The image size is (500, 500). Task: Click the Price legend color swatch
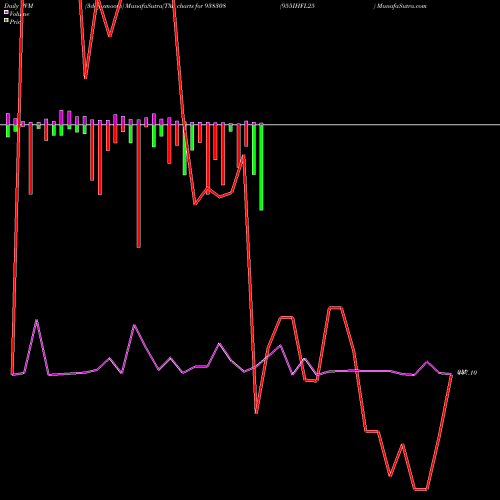coord(6,21)
